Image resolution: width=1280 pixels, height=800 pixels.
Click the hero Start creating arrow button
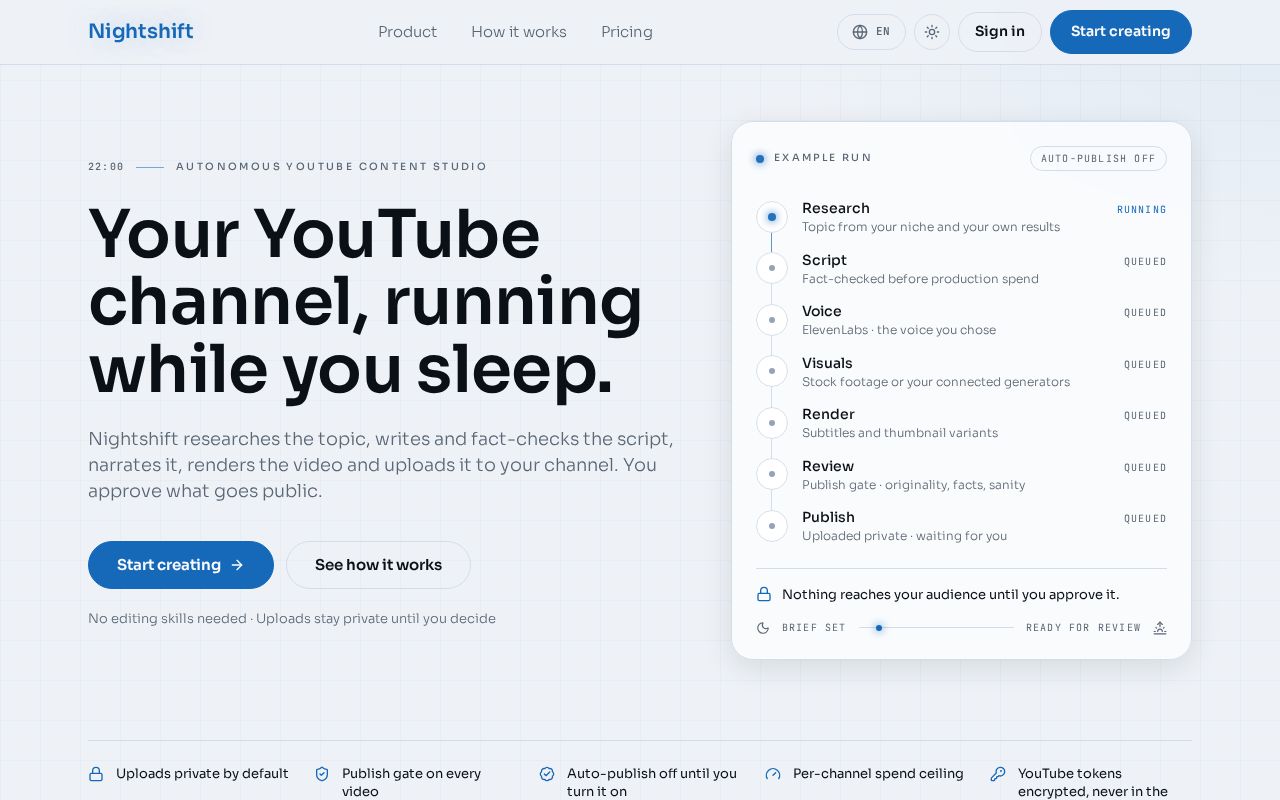pyautogui.click(x=181, y=565)
